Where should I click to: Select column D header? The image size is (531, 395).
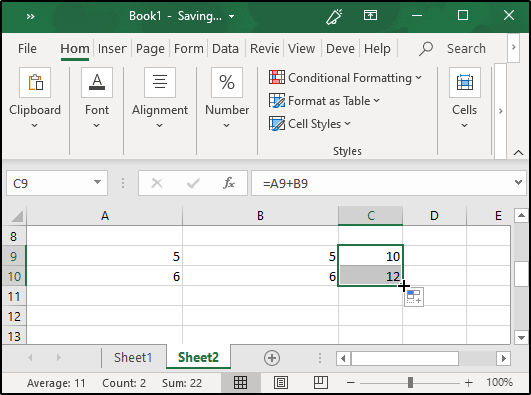tap(434, 216)
